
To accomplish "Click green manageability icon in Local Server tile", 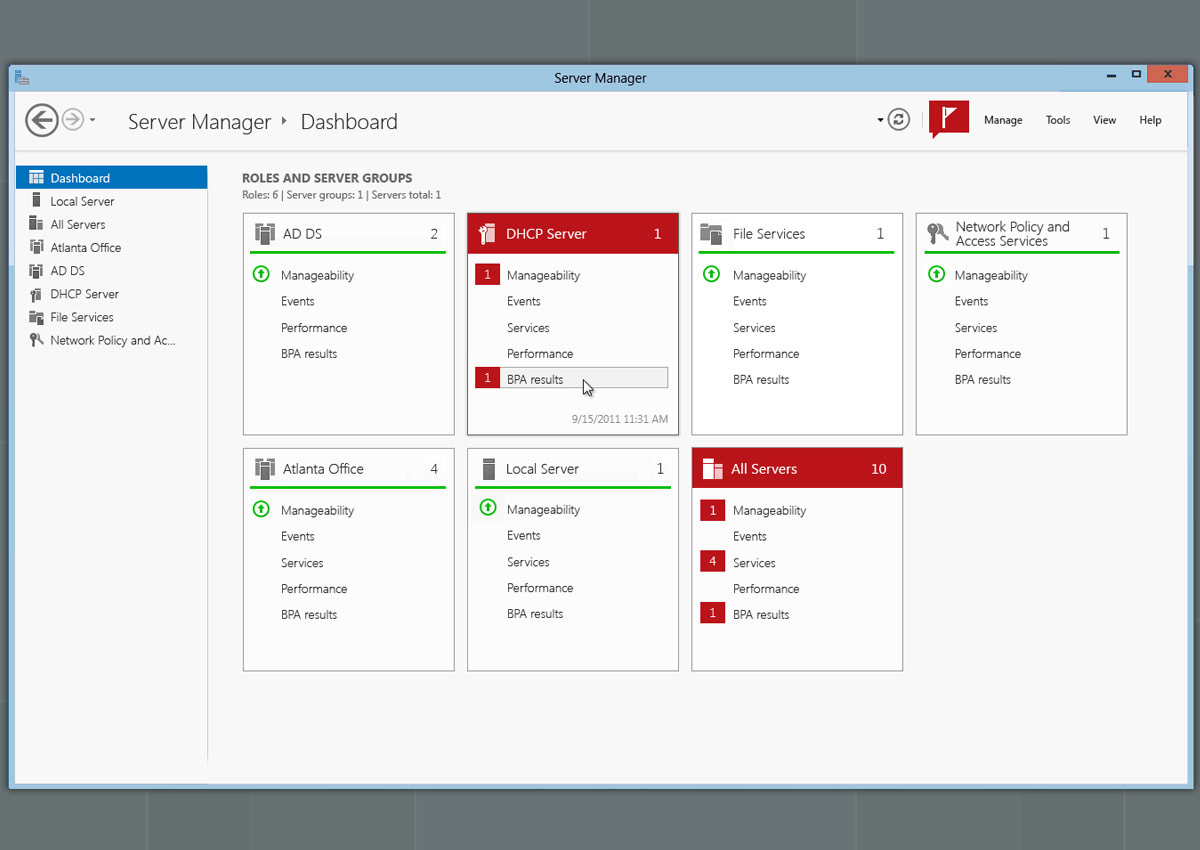I will tap(488, 508).
